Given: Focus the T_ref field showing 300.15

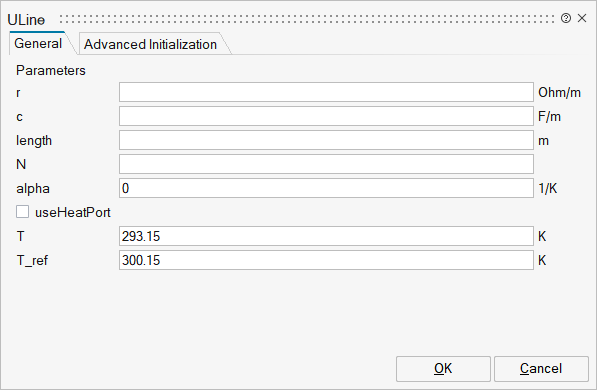Looking at the screenshot, I should [326, 260].
